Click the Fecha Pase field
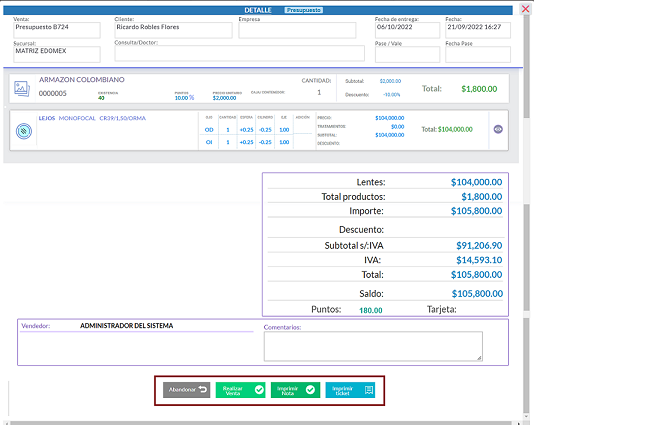Viewport: 665px width, 425px height. coord(478,54)
